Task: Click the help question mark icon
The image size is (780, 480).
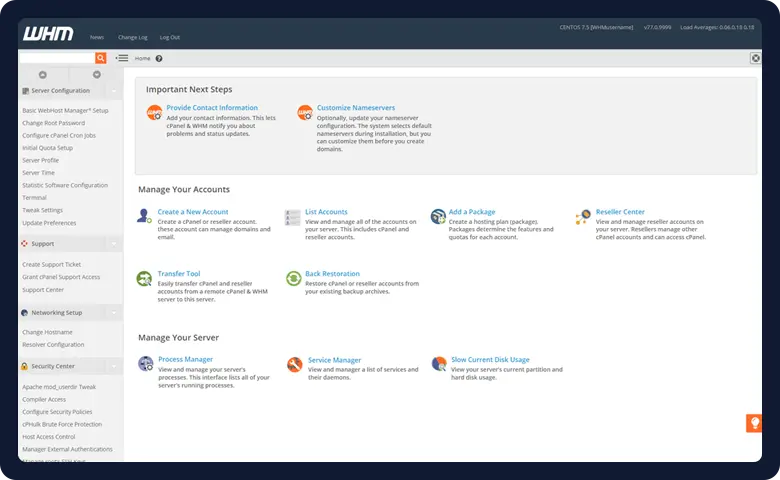Action: click(159, 58)
